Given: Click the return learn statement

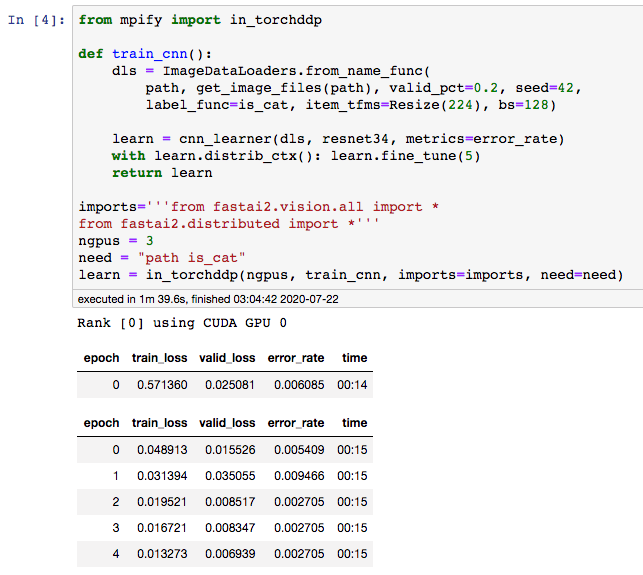Looking at the screenshot, I should click(x=162, y=173).
